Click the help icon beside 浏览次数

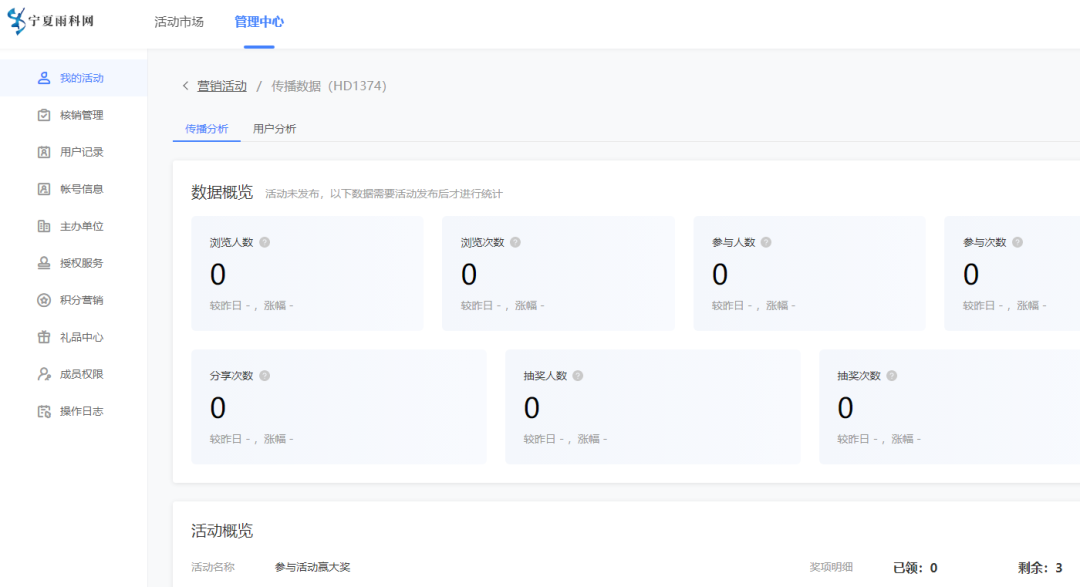point(515,243)
